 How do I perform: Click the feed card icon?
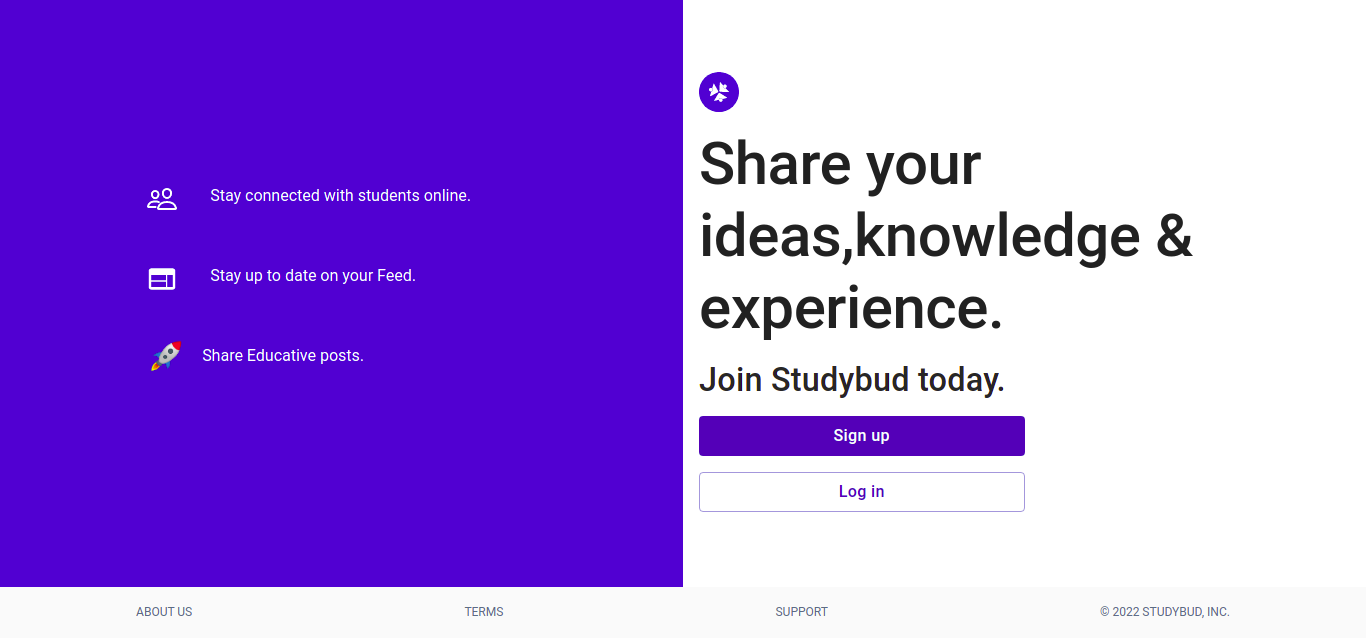(162, 279)
